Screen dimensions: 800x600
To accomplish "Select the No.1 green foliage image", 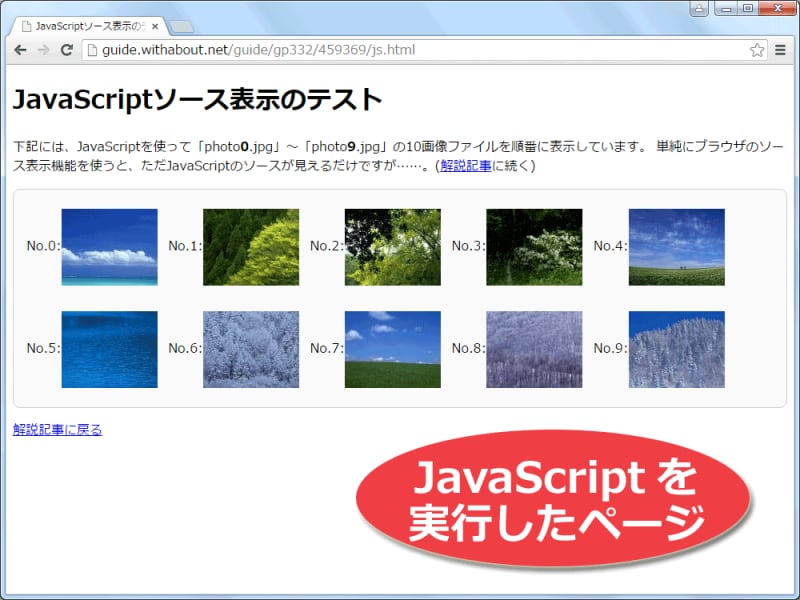I will [250, 246].
